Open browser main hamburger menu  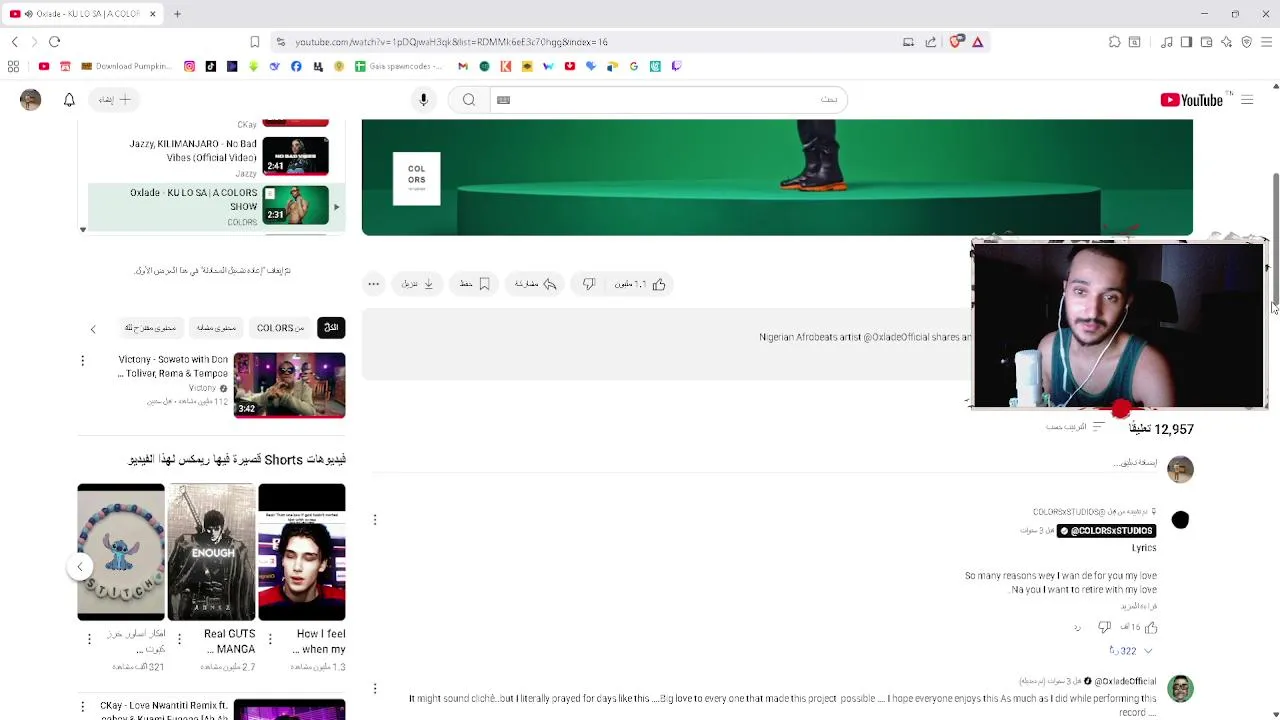1267,42
